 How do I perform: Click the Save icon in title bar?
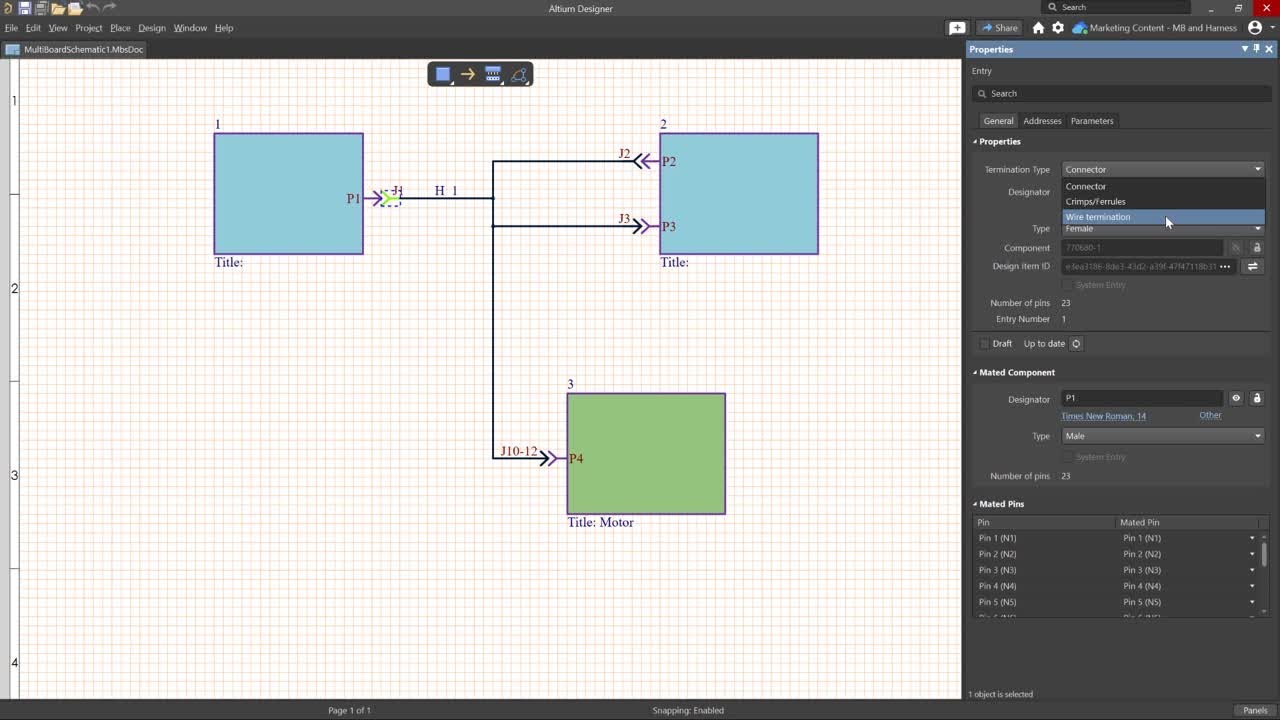(x=25, y=8)
